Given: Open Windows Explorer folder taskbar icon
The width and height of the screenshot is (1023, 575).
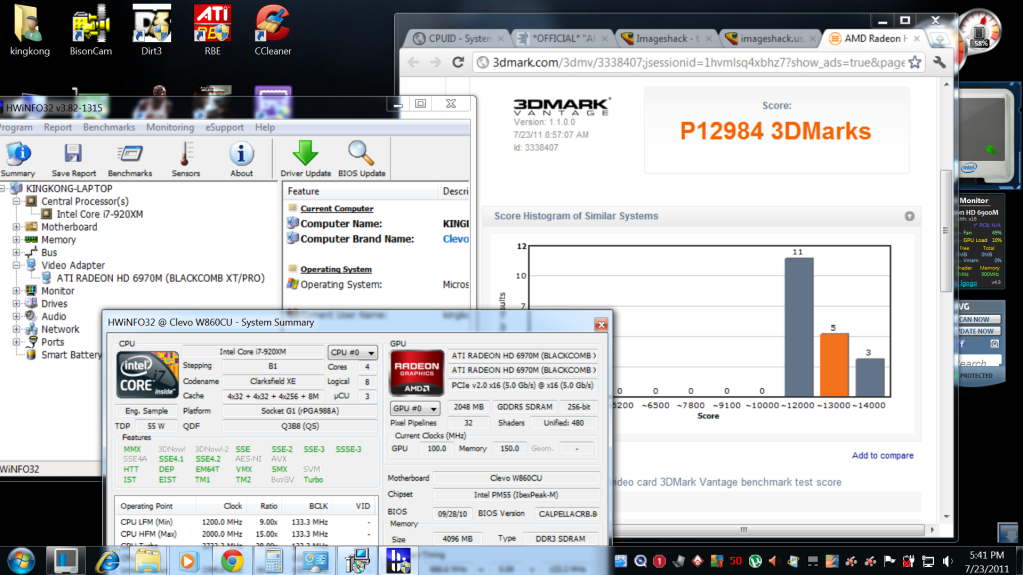Looking at the screenshot, I should pyautogui.click(x=147, y=561).
